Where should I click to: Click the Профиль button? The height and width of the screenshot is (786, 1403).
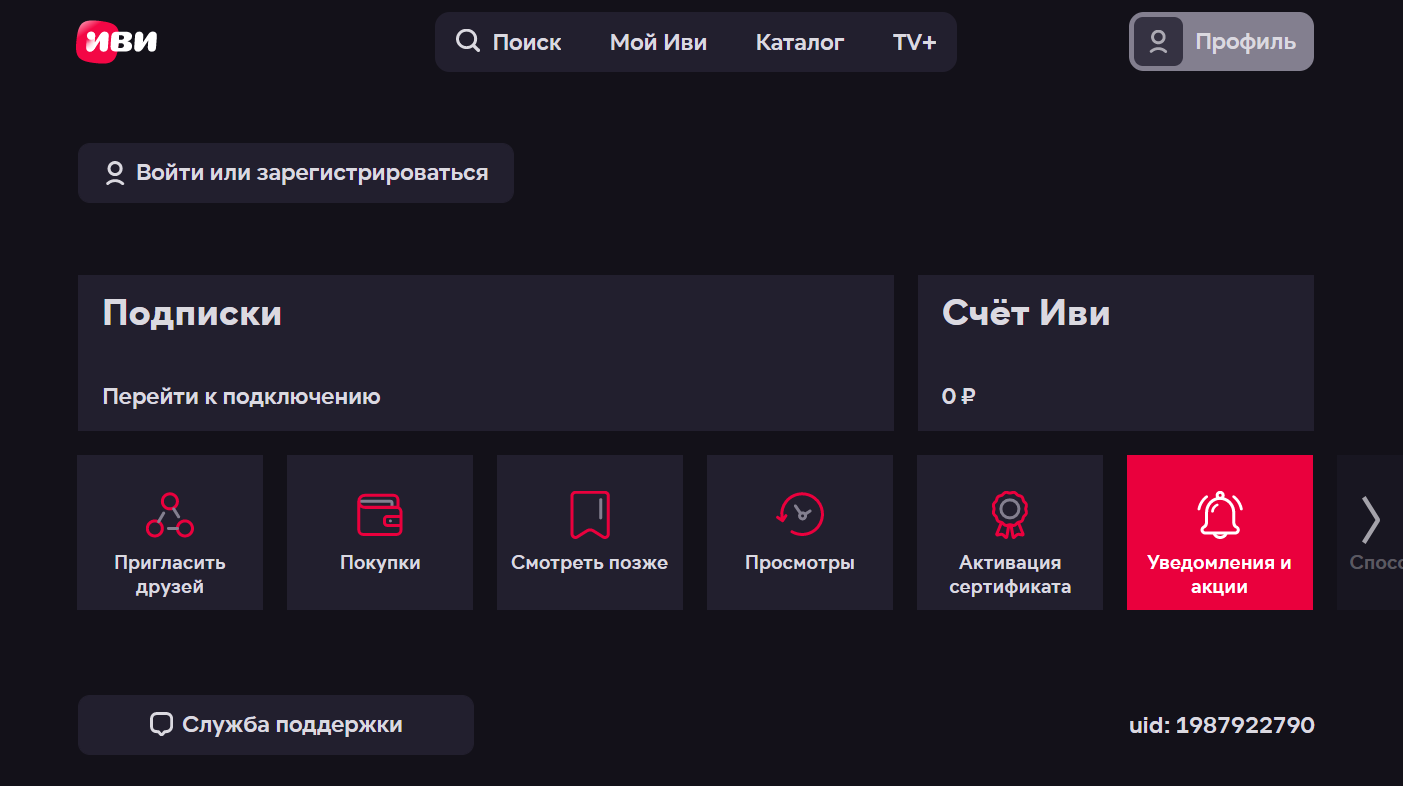click(1221, 41)
